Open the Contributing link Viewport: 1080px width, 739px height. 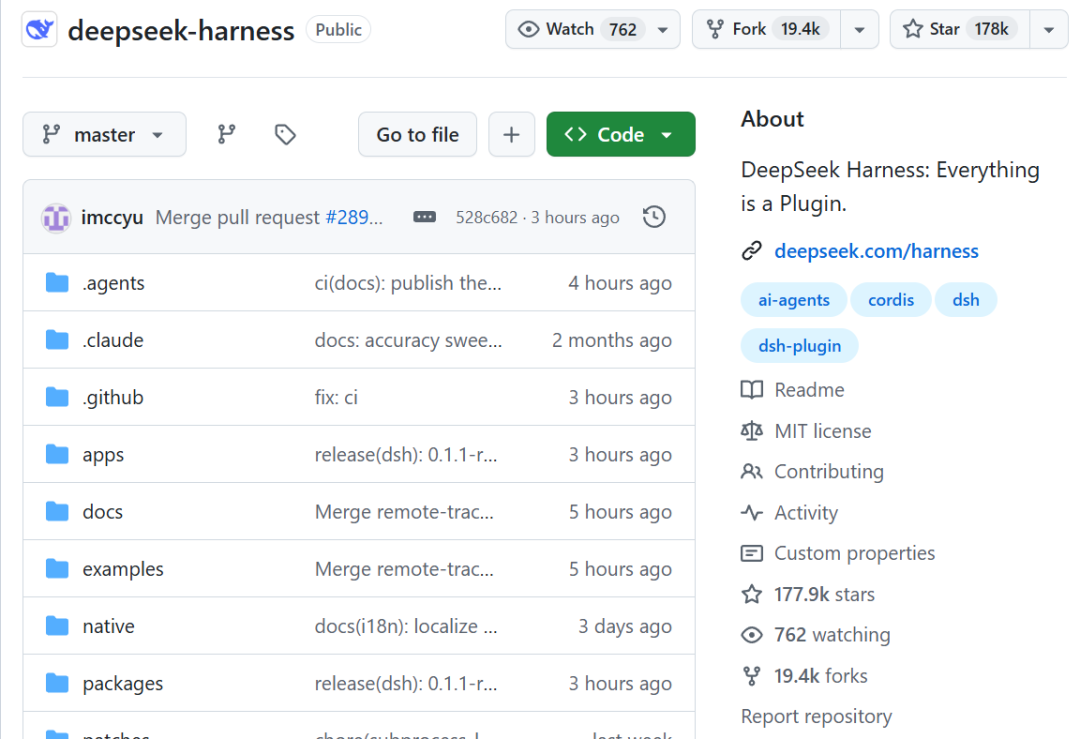(829, 472)
